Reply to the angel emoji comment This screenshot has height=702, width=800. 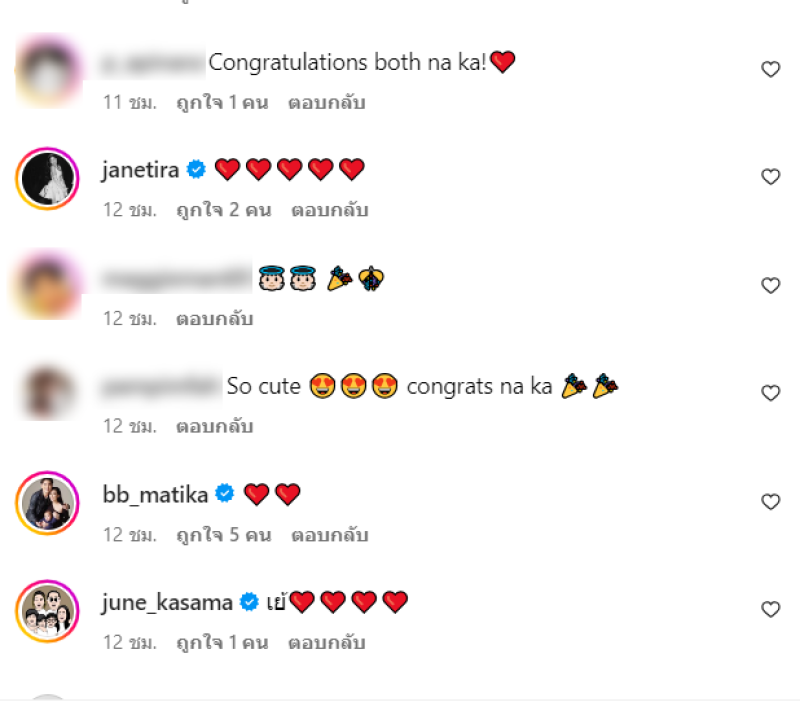pyautogui.click(x=215, y=319)
